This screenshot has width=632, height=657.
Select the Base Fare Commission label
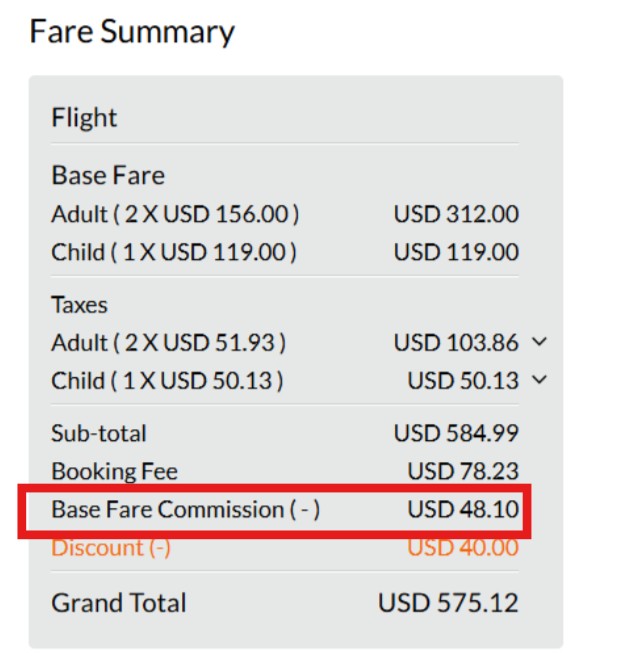point(186,509)
